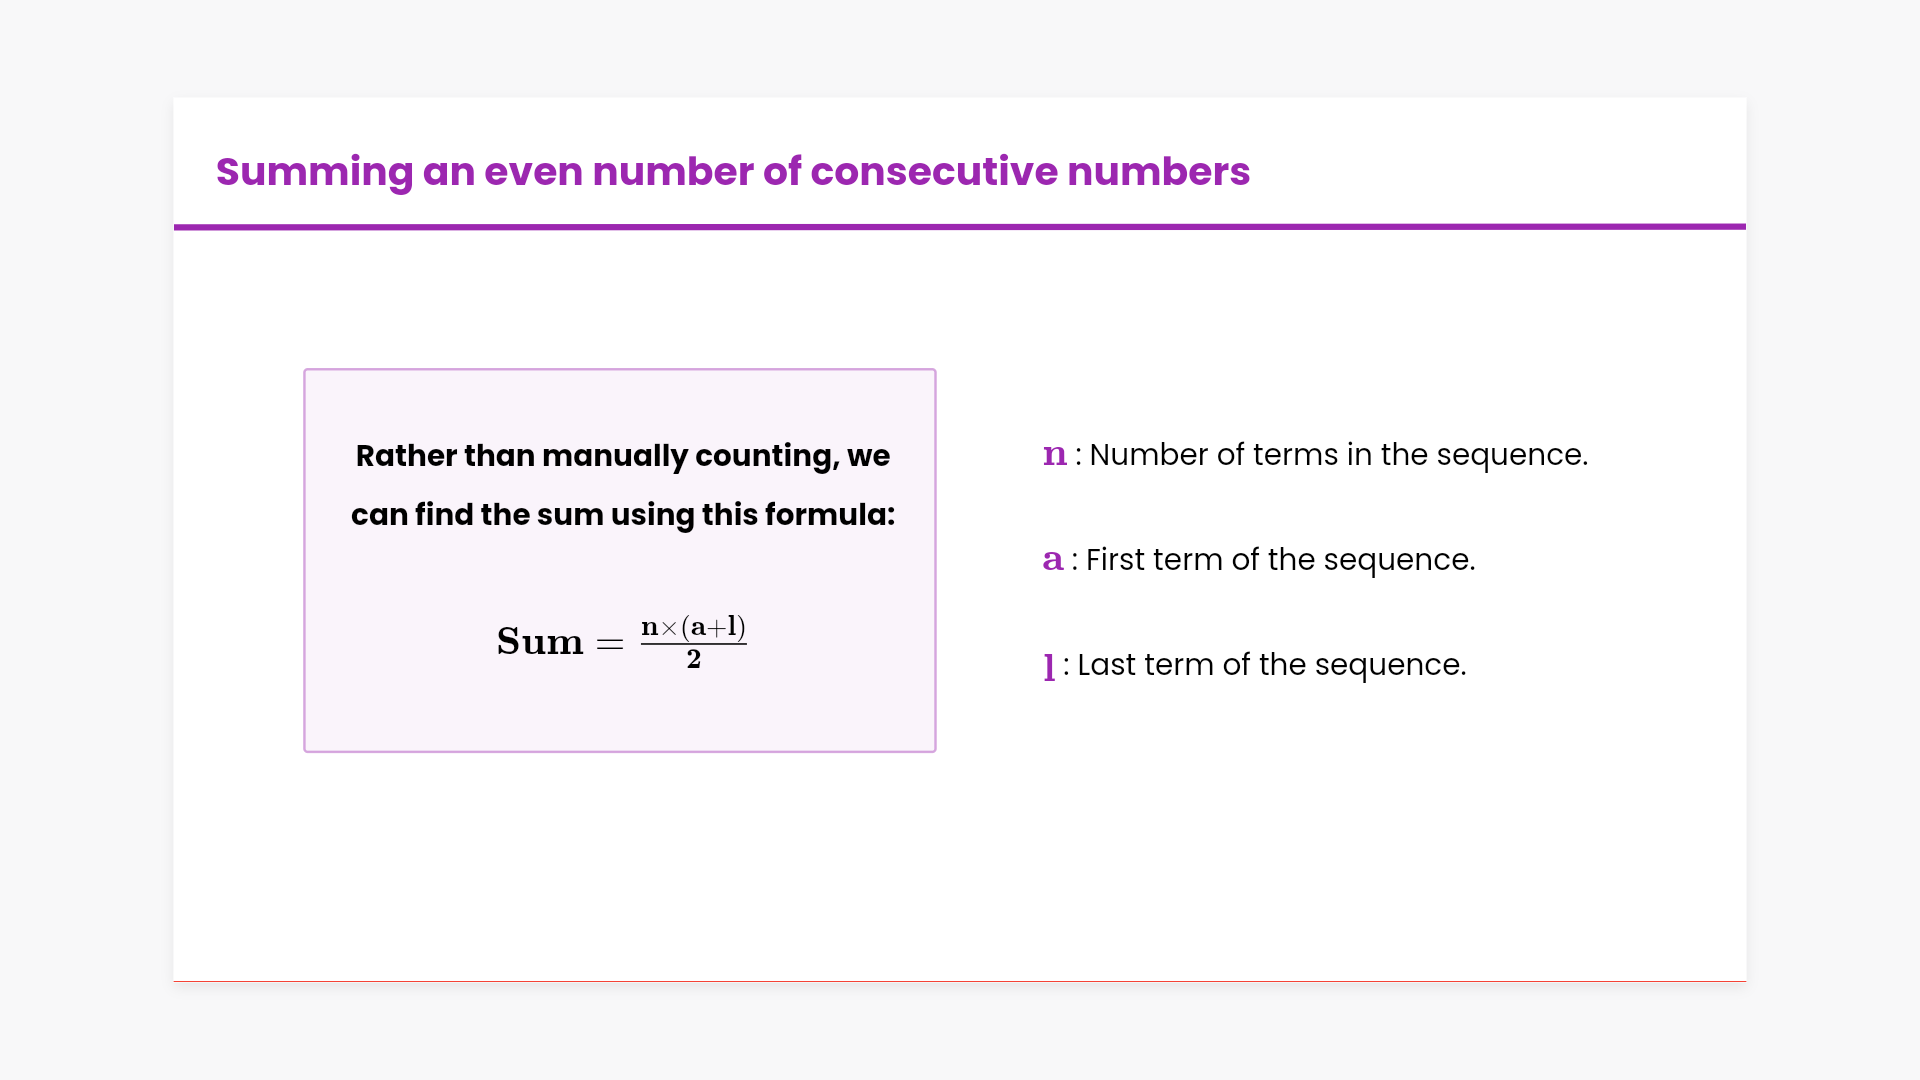Click the word "consecutive" in the slide title
The image size is (1920, 1080).
(x=934, y=172)
